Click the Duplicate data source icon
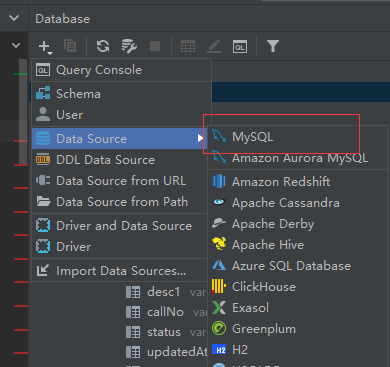This screenshot has height=367, width=390. 70,46
